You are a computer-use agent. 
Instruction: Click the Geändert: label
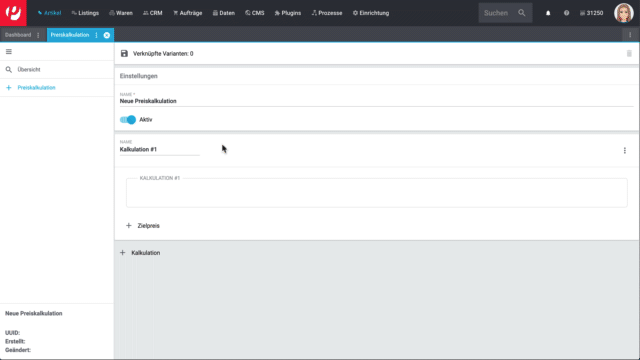pyautogui.click(x=18, y=350)
